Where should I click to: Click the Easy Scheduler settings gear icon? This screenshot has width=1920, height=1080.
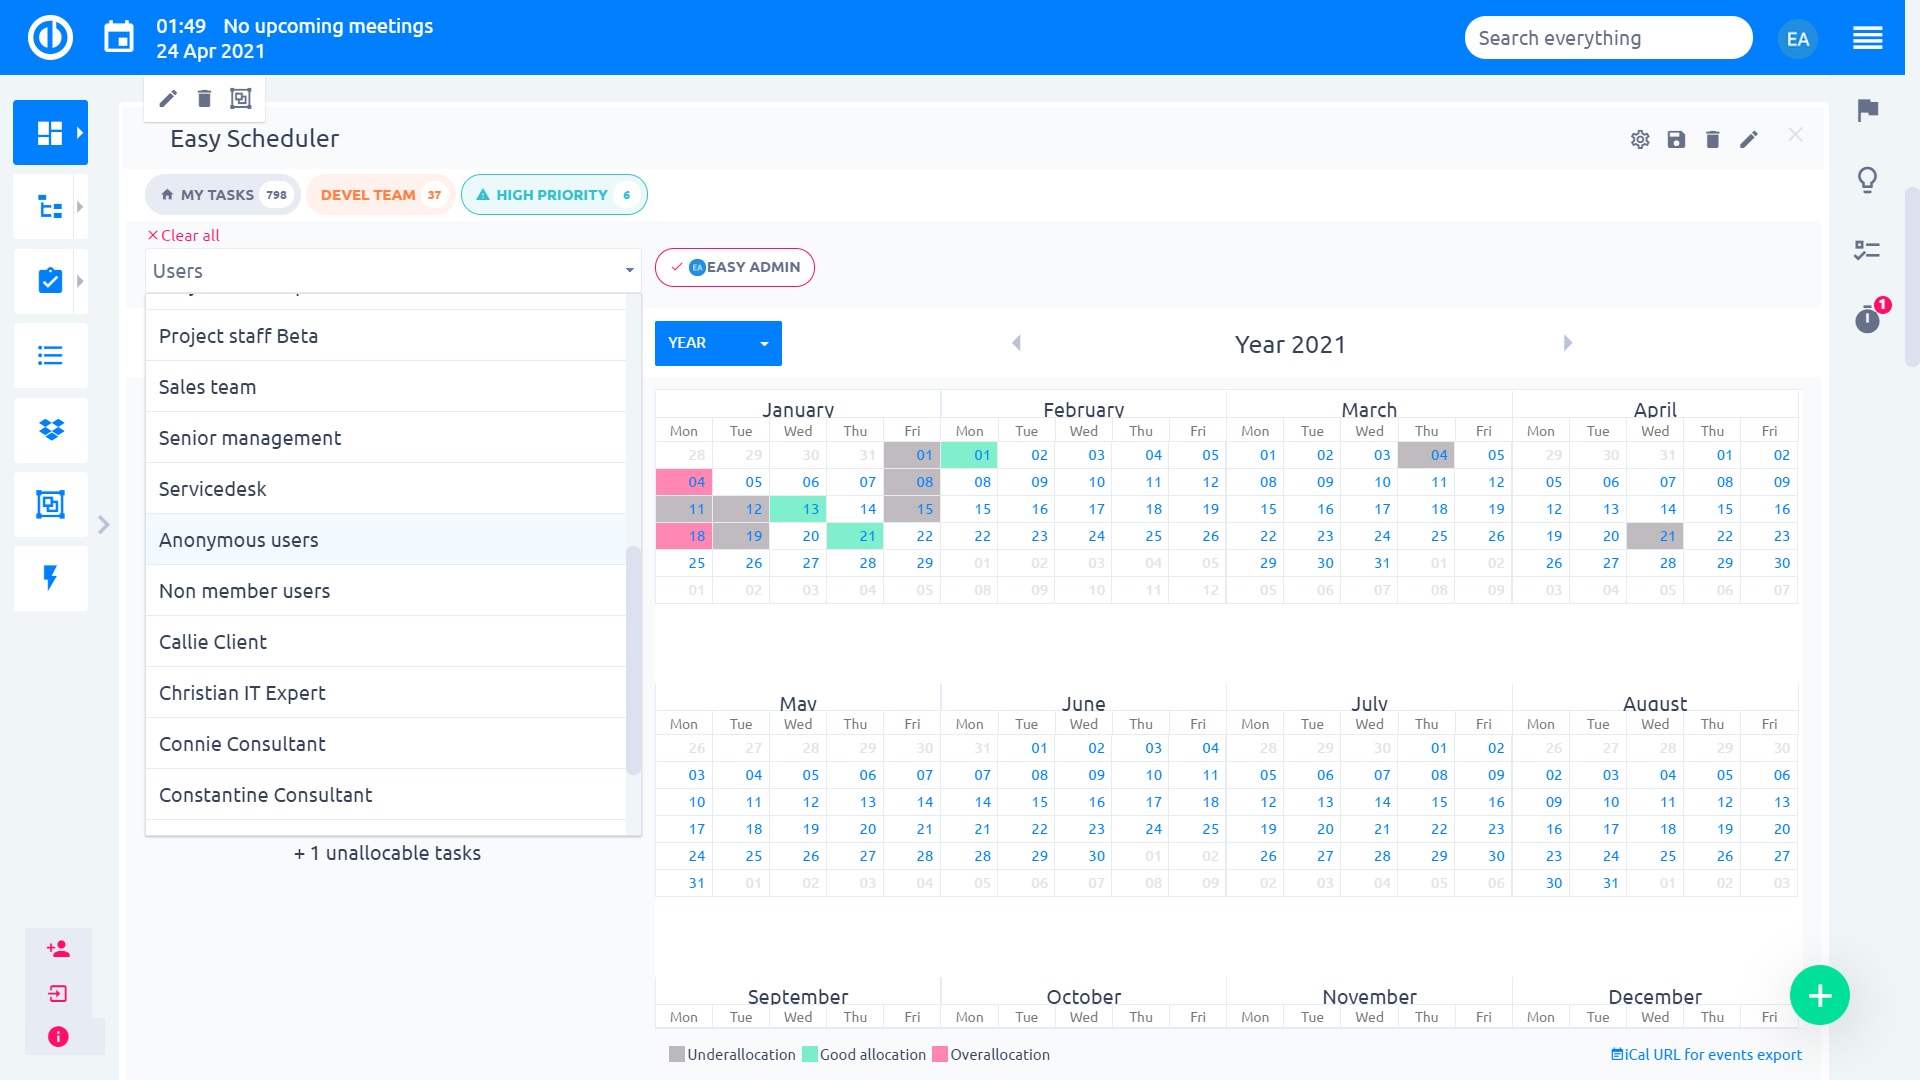tap(1640, 140)
